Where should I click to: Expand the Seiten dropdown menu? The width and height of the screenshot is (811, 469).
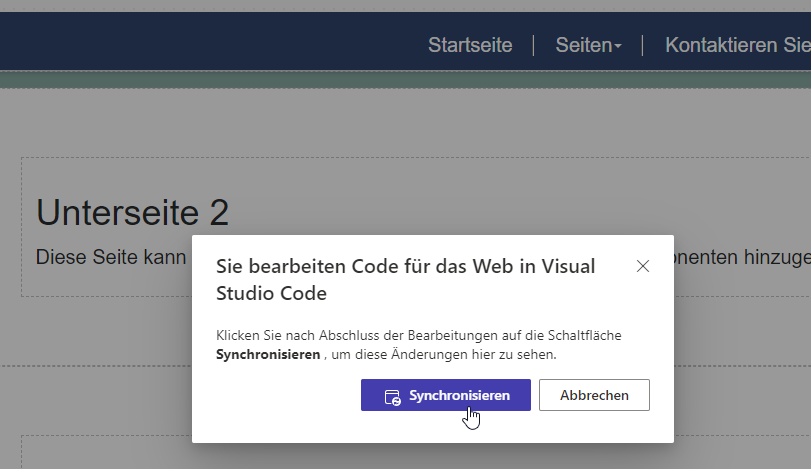coord(588,45)
